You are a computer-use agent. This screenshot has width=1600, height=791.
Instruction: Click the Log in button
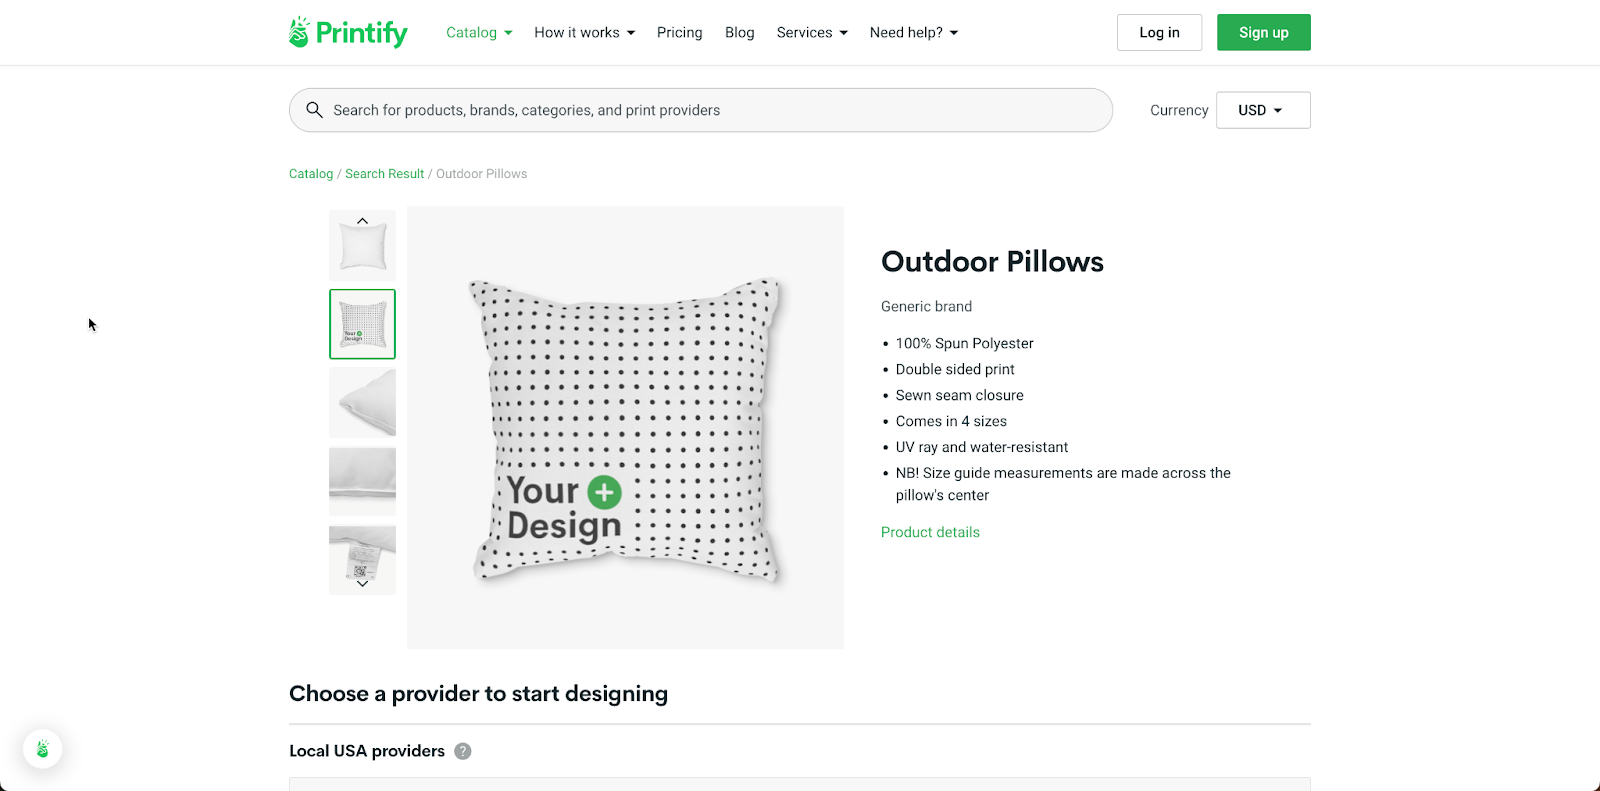1158,32
